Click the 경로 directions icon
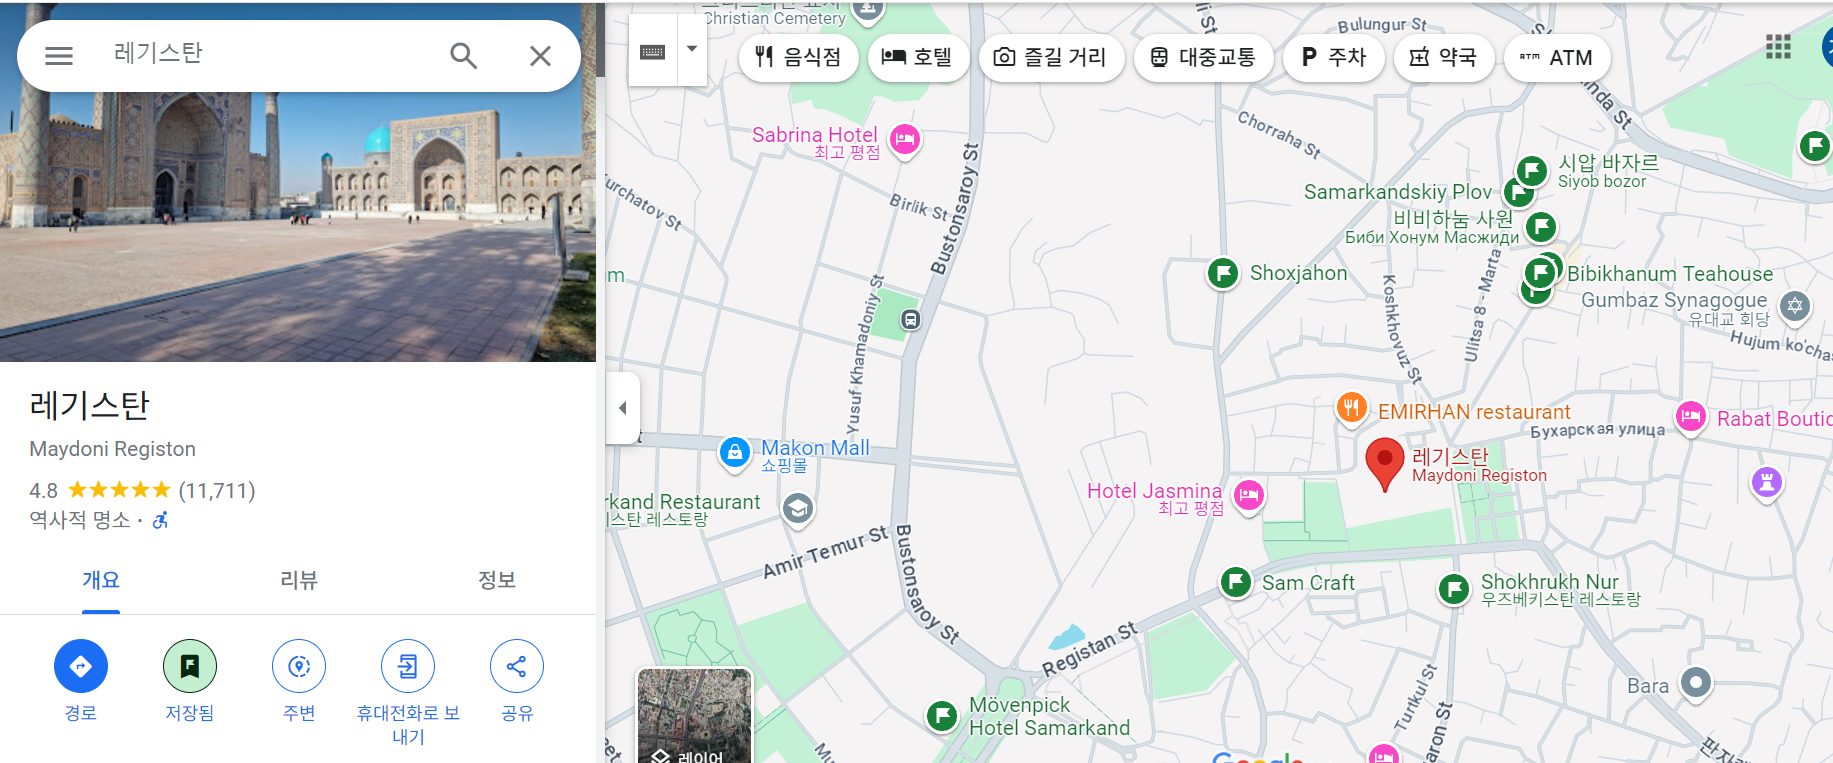 (81, 666)
